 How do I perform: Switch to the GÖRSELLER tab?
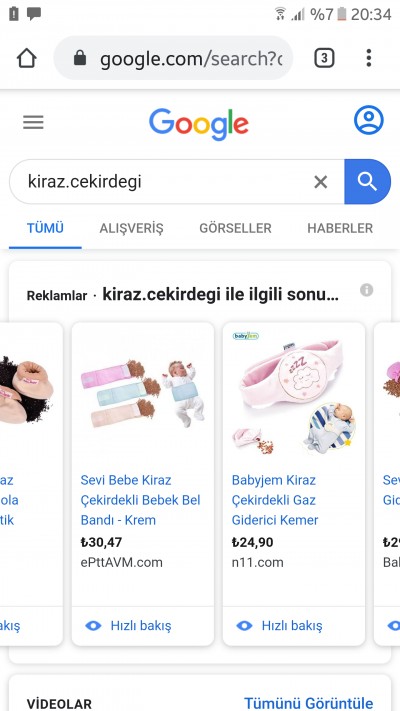[235, 228]
